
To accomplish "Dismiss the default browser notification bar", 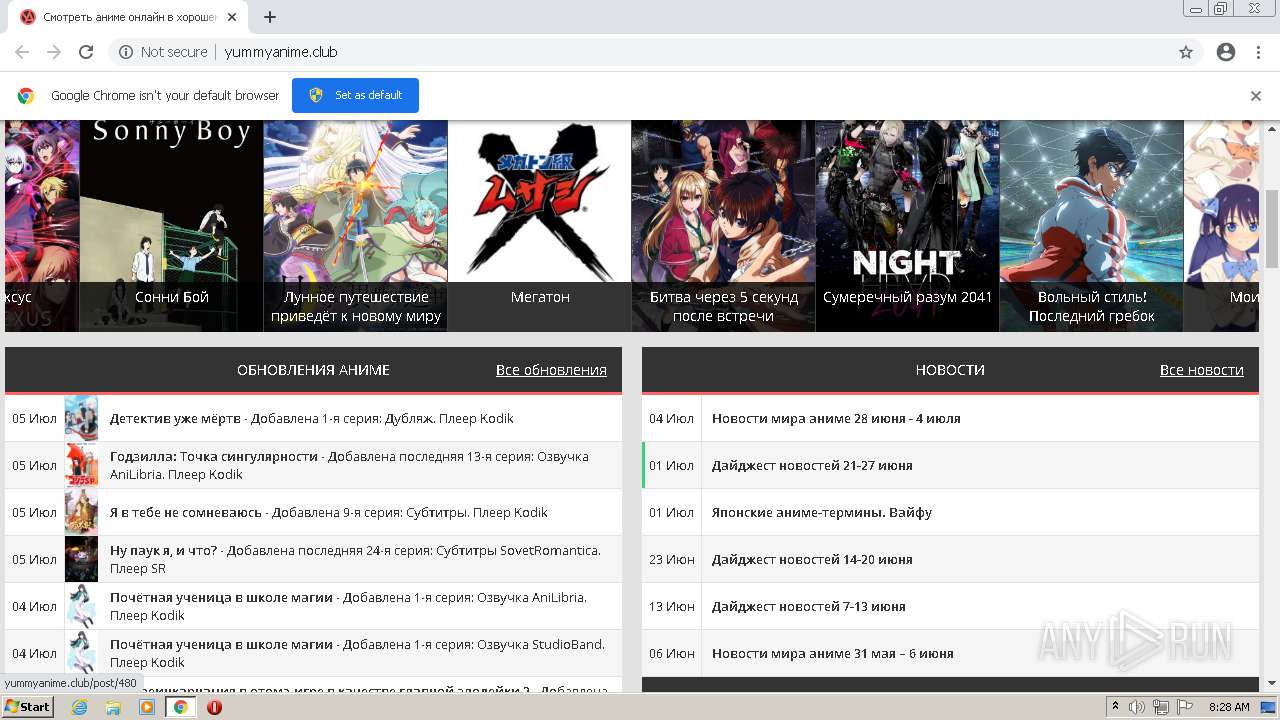I will pyautogui.click(x=1256, y=96).
